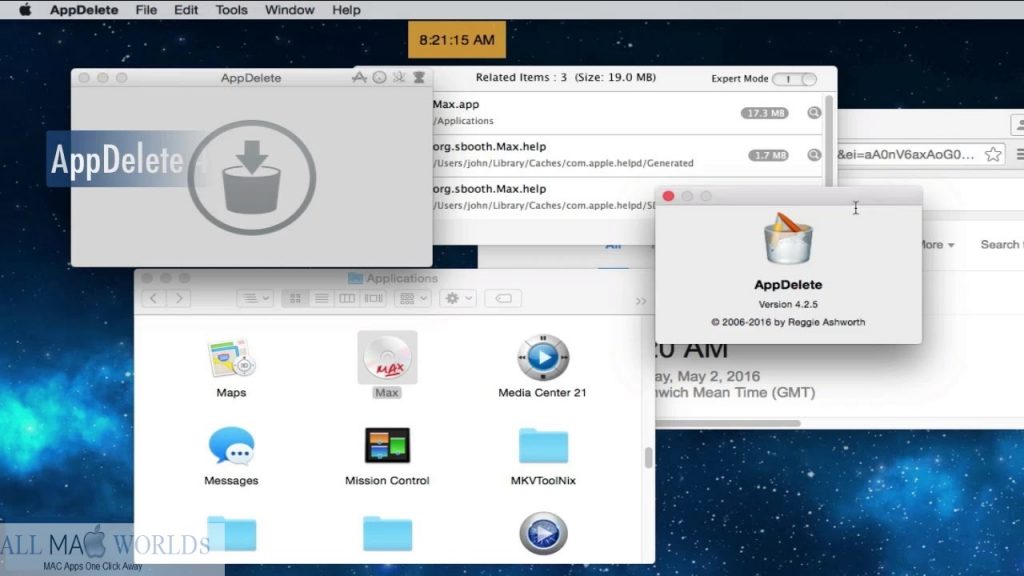
Task: Click the AppDelete trash icon in About window
Action: coord(788,239)
